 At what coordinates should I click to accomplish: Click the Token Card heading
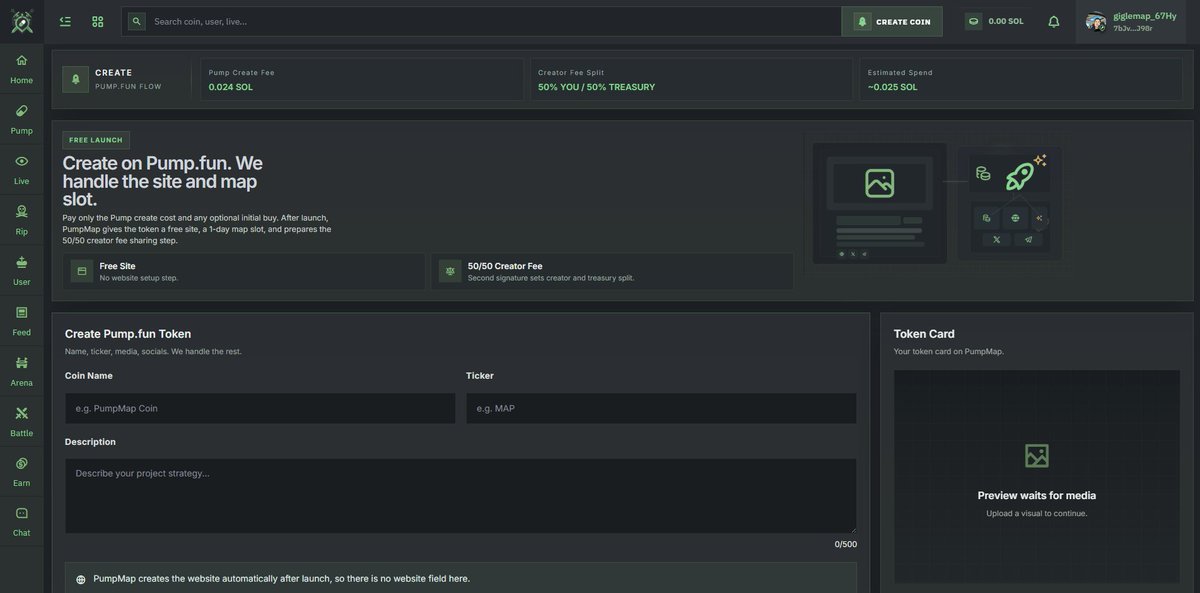pos(924,334)
